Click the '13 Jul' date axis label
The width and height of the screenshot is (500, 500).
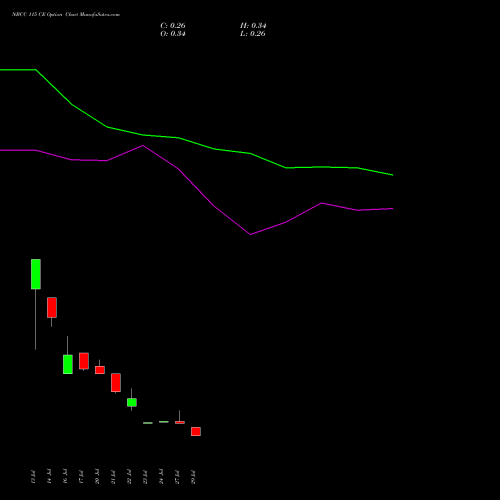click(33, 477)
